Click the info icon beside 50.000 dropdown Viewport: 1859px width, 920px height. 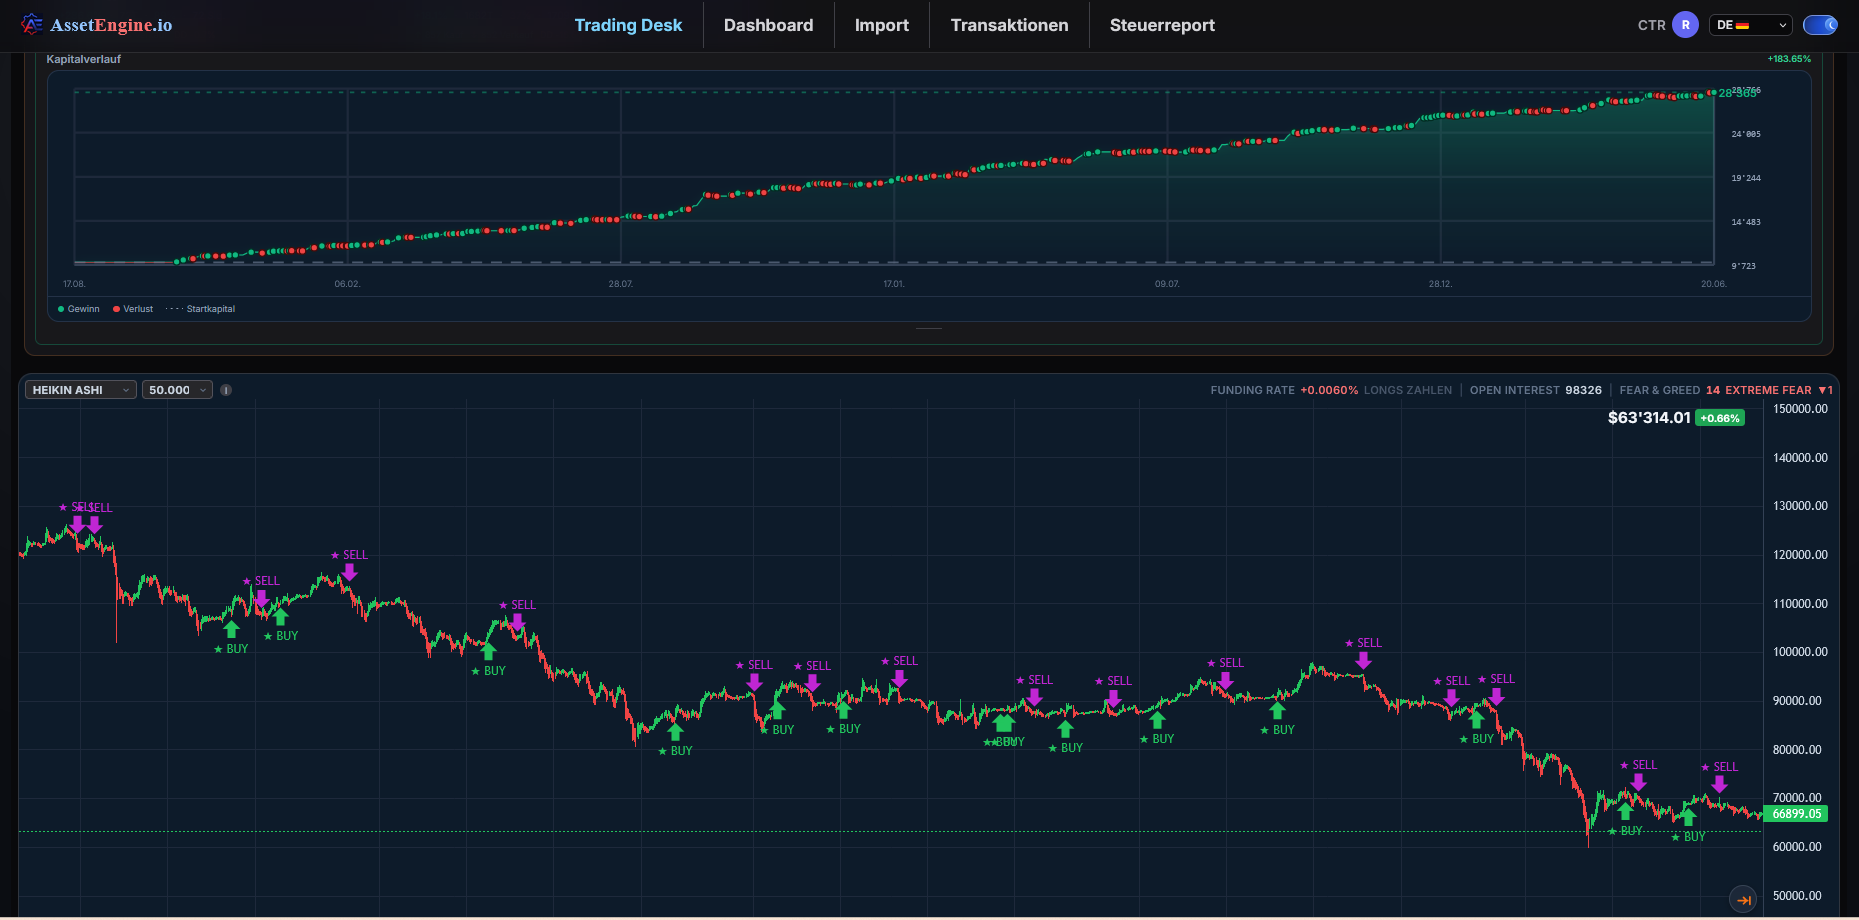point(226,390)
